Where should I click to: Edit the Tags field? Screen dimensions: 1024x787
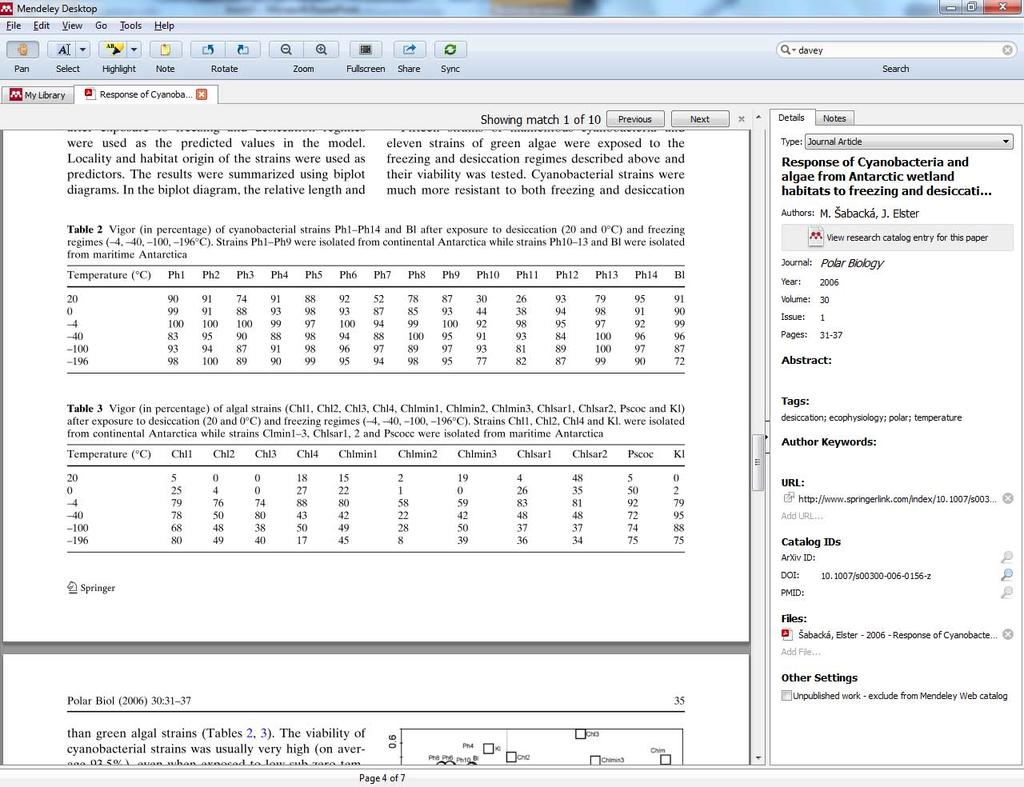point(871,418)
